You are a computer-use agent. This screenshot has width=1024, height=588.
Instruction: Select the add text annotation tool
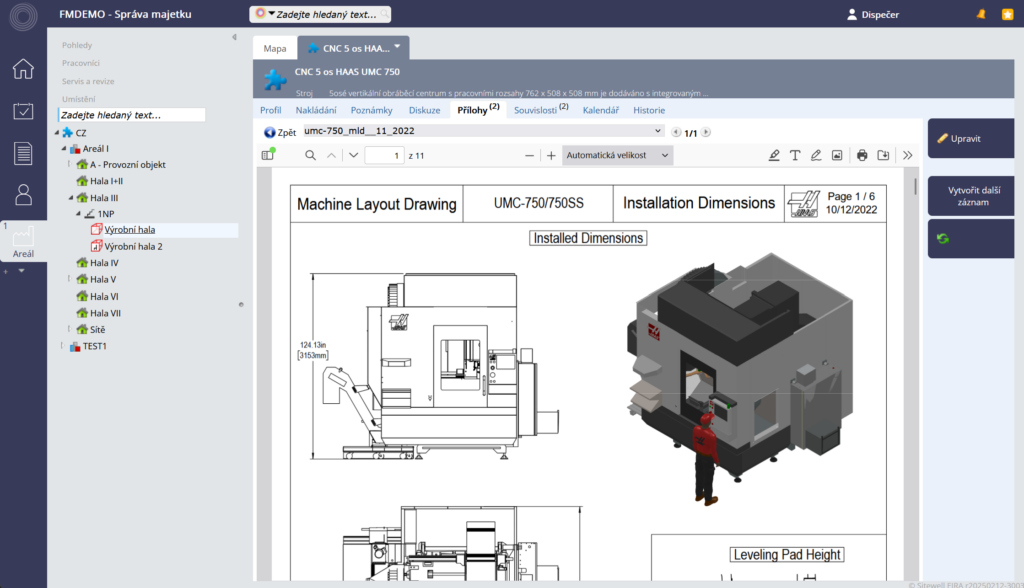(795, 155)
